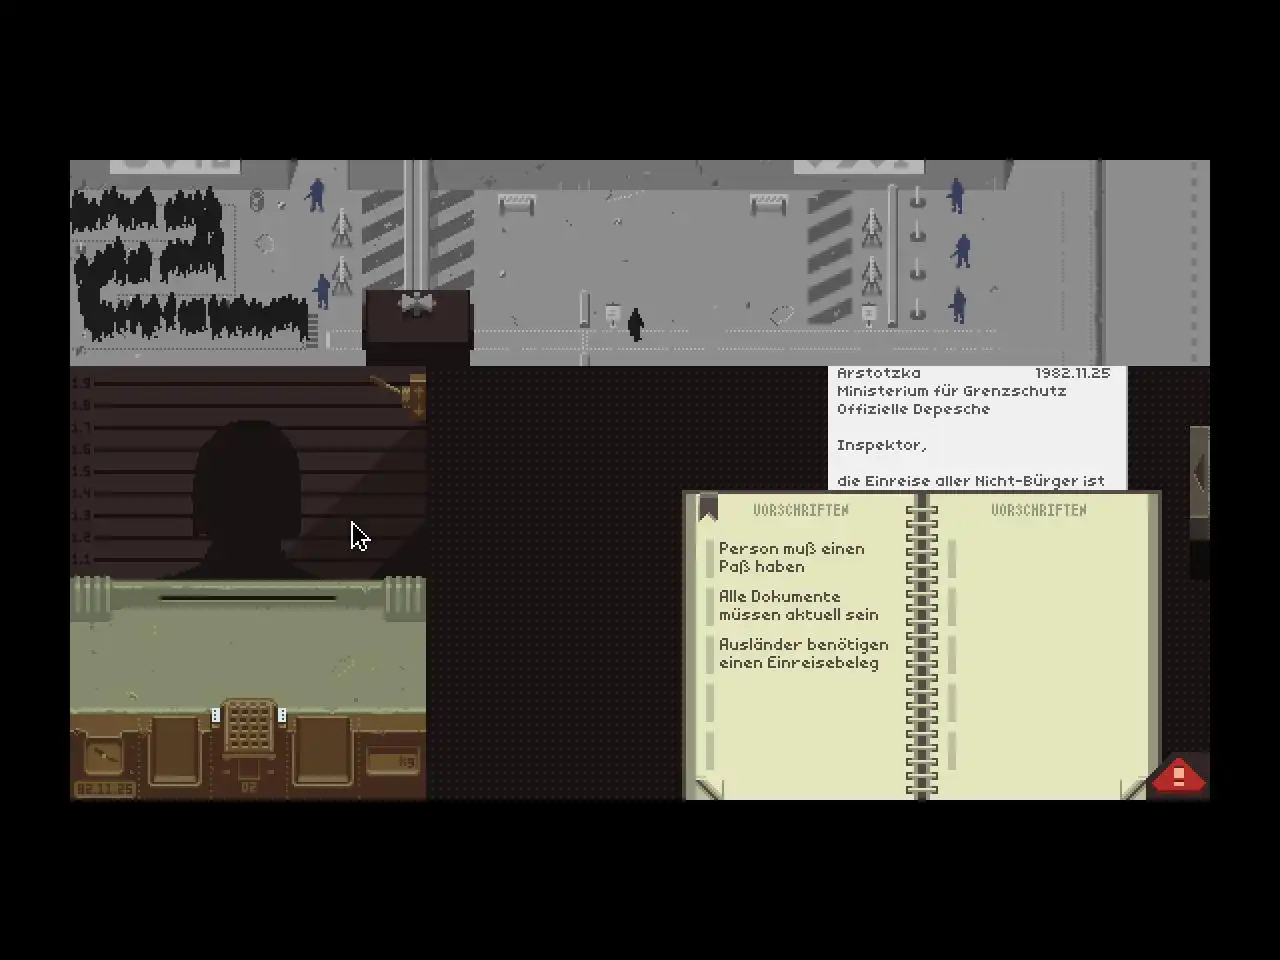The height and width of the screenshot is (960, 1280).
Task: Click the booth intercom speaker grille
Action: point(249,726)
